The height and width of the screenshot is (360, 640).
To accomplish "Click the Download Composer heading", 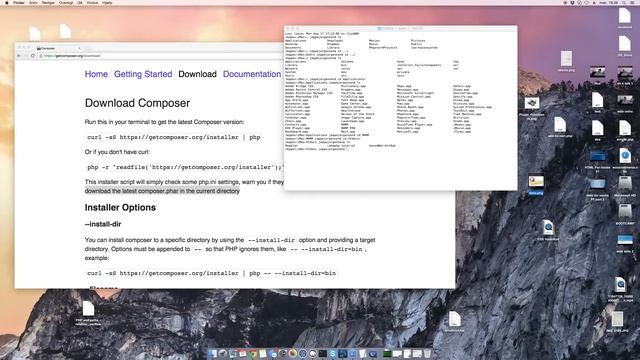I will (x=137, y=103).
